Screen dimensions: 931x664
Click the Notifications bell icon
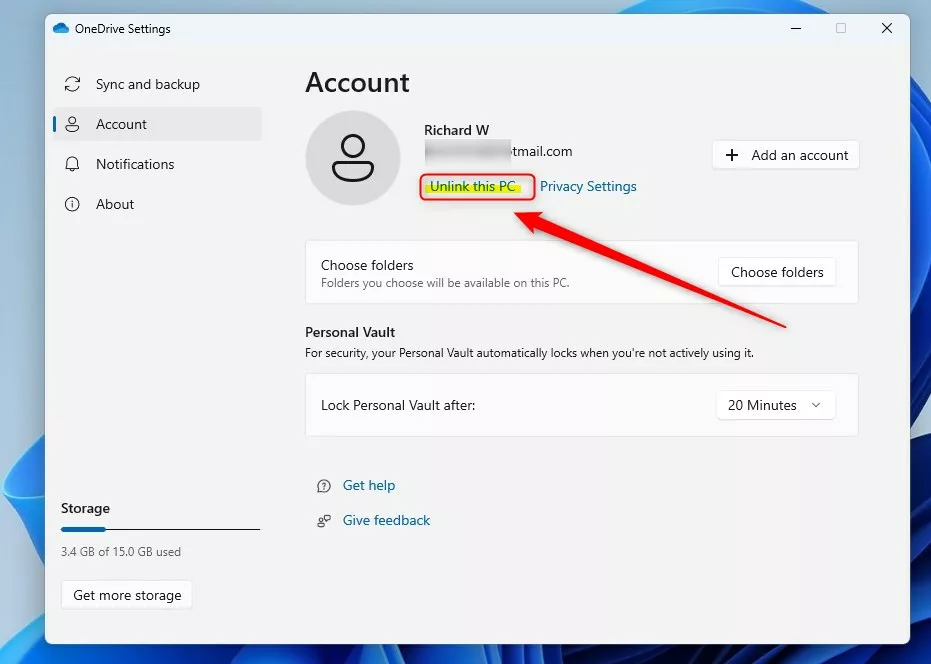[72, 164]
